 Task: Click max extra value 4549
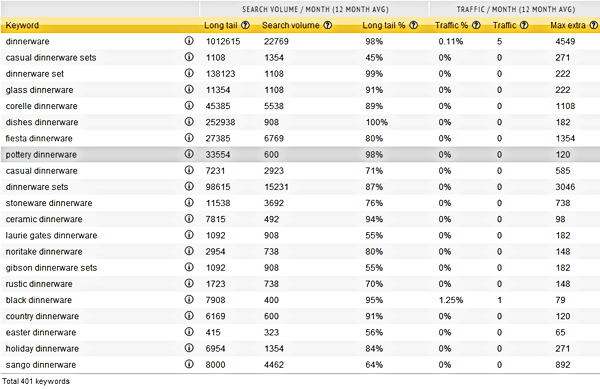pos(565,41)
